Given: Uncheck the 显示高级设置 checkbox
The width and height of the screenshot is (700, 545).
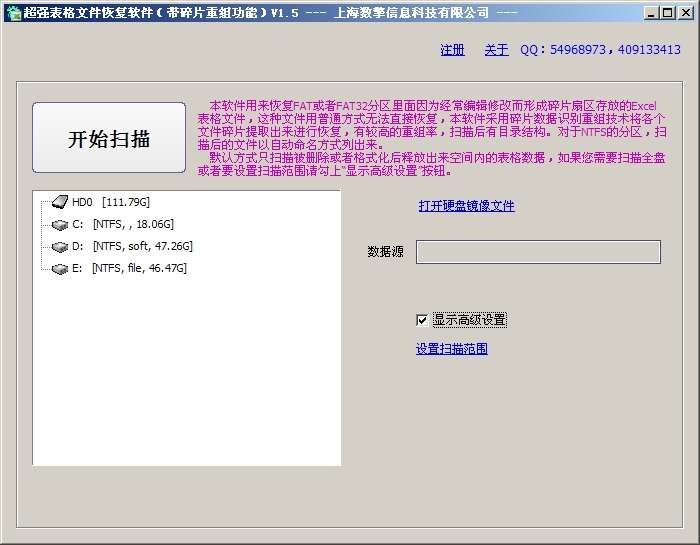Looking at the screenshot, I should click(422, 320).
